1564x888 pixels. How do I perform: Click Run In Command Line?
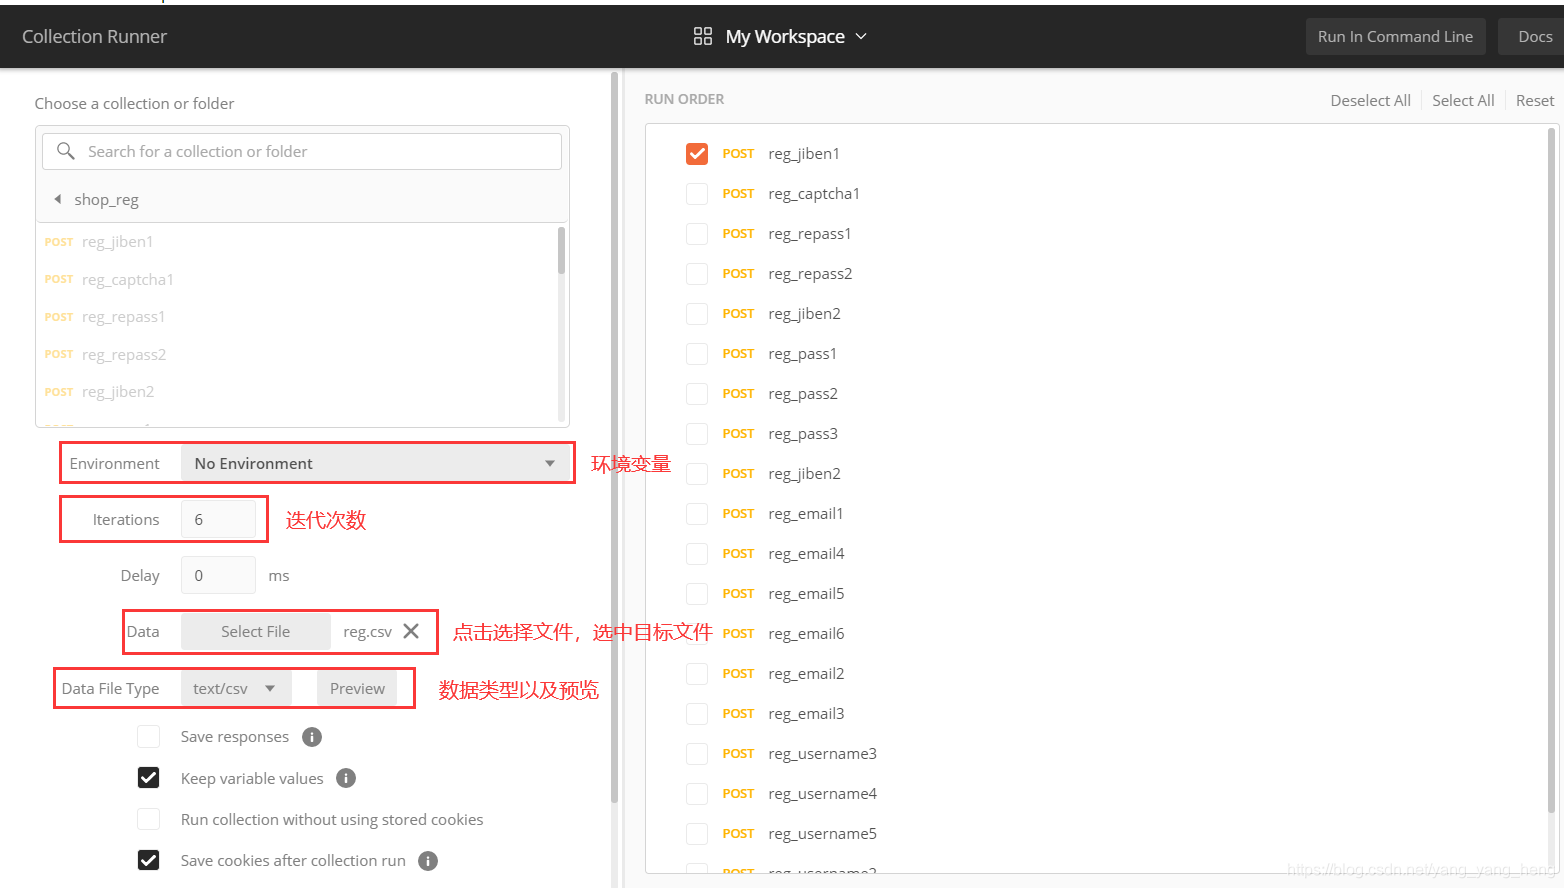[1395, 36]
